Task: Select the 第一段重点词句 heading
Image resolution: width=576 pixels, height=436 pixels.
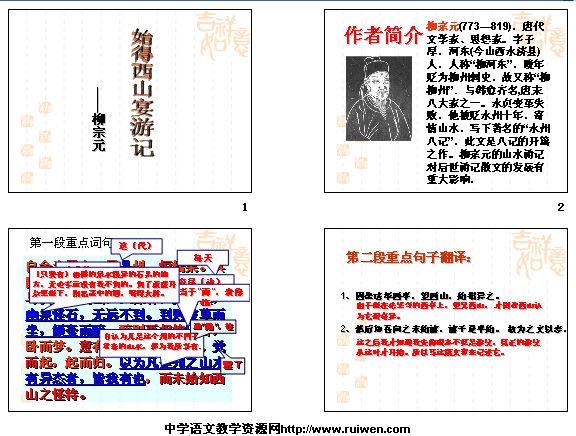Action: pos(70,242)
